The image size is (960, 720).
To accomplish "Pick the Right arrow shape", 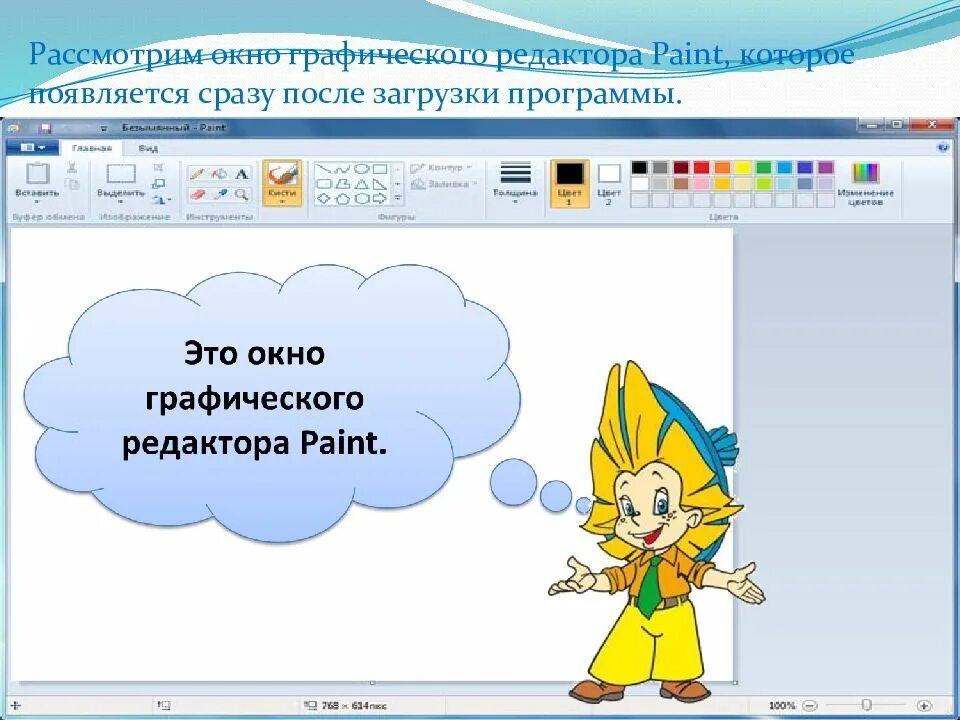I will 380,198.
